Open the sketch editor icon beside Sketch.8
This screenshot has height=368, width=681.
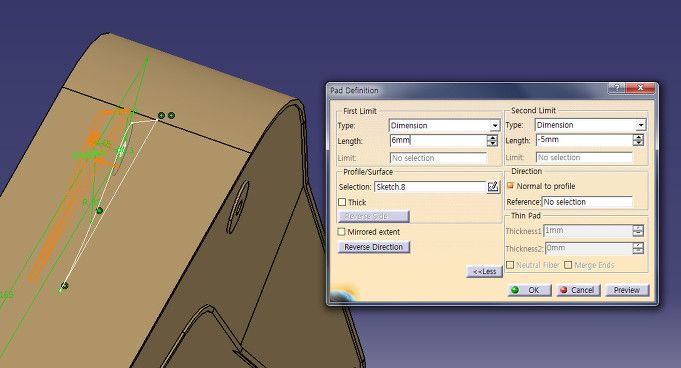(493, 187)
